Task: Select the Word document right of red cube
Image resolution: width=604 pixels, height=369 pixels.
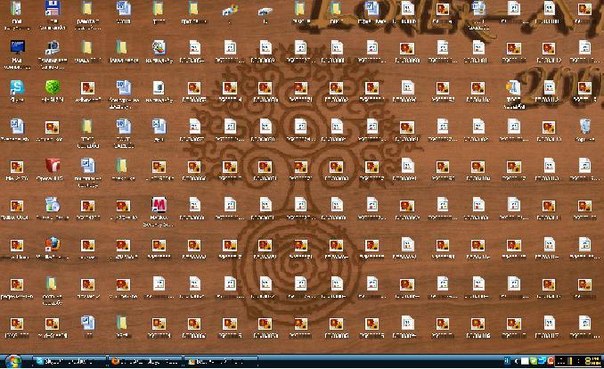Action: tap(88, 165)
